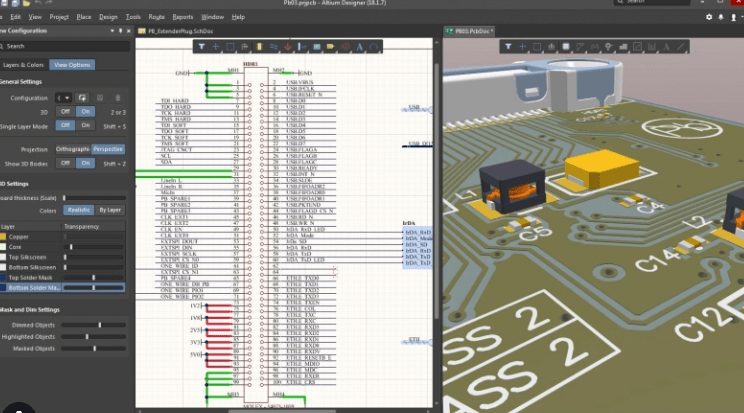Set Show 3D Bodies to Off
Screen dimensions: 744x413
(x=65, y=163)
